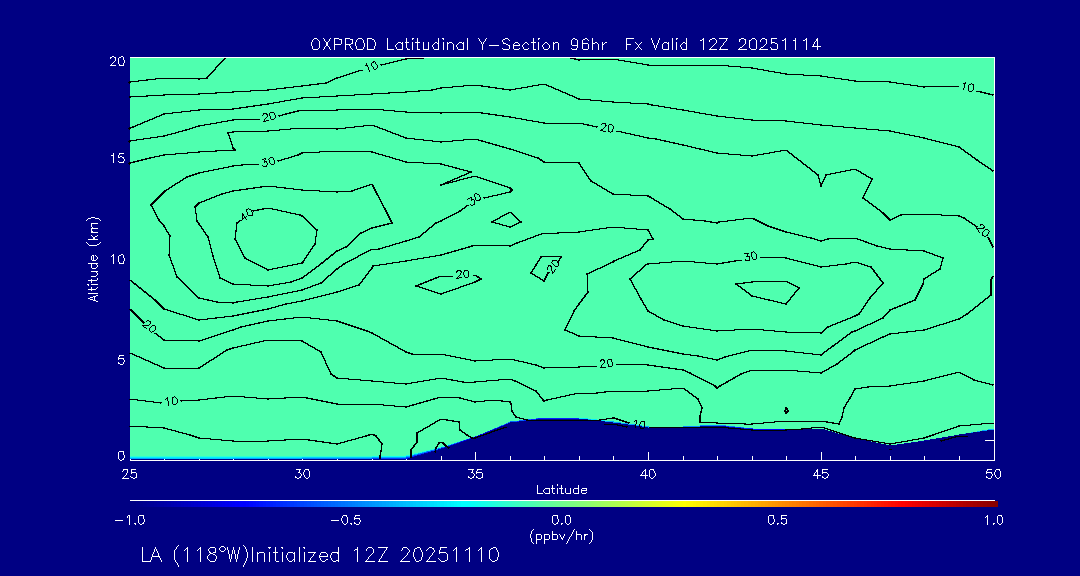Click the color bar value -1.0
The width and height of the screenshot is (1080, 576).
click(129, 520)
